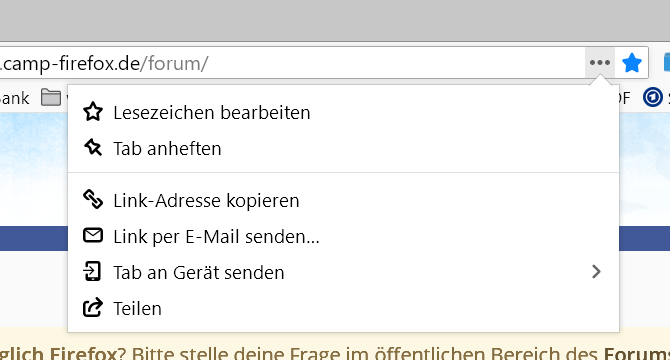
Task: Click the blue bookmark star icon
Action: pyautogui.click(x=632, y=63)
